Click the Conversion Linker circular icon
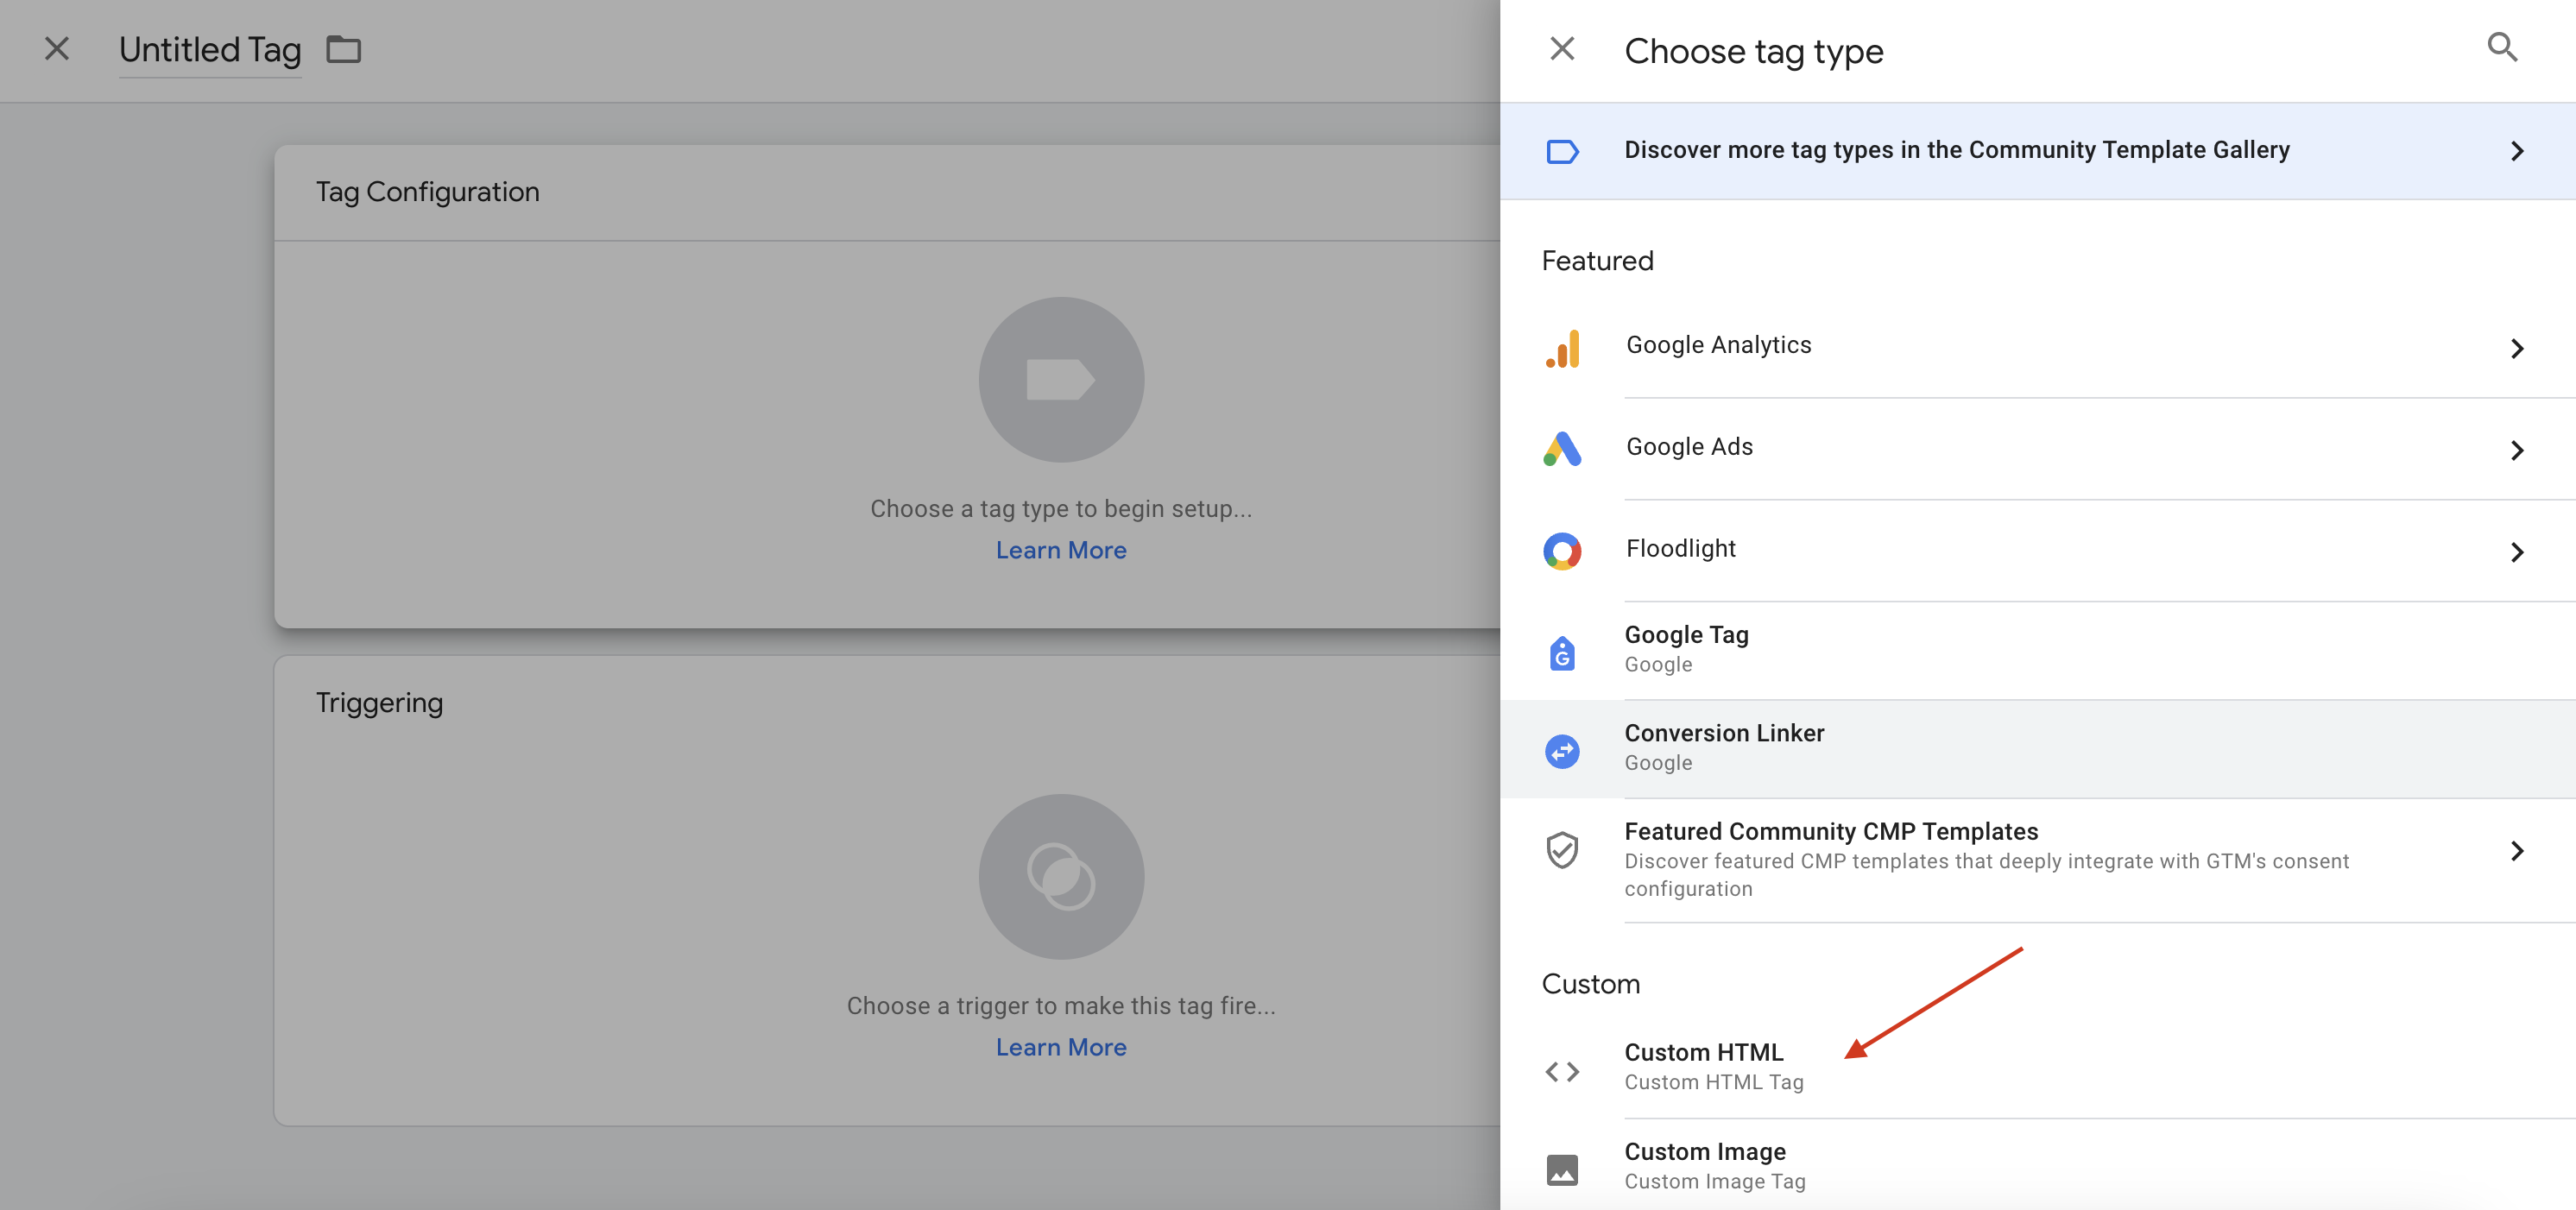Screen dimensions: 2576x1210 (1562, 750)
